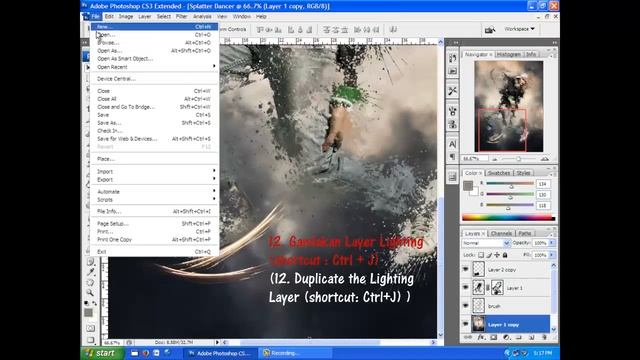The height and width of the screenshot is (360, 640).
Task: Open the Workspace dropdown
Action: click(520, 29)
